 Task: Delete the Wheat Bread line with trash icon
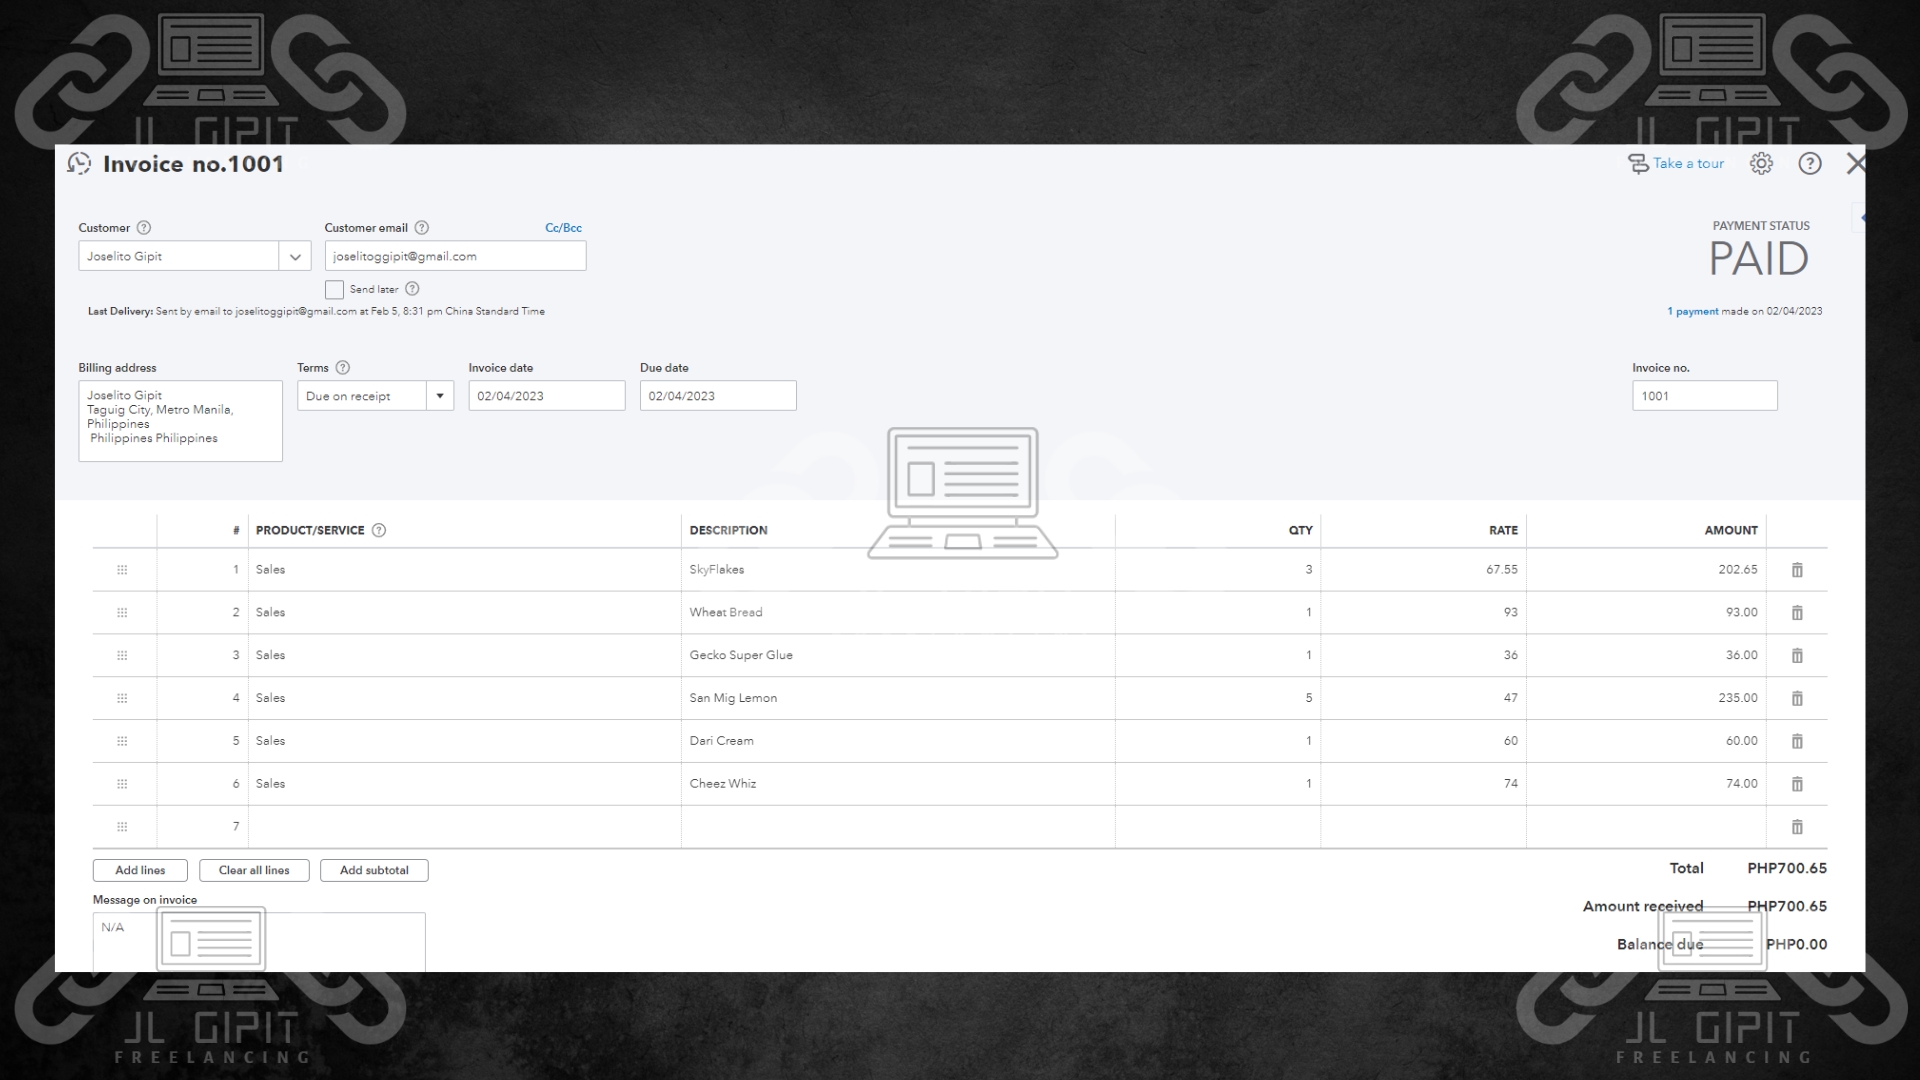1796,613
